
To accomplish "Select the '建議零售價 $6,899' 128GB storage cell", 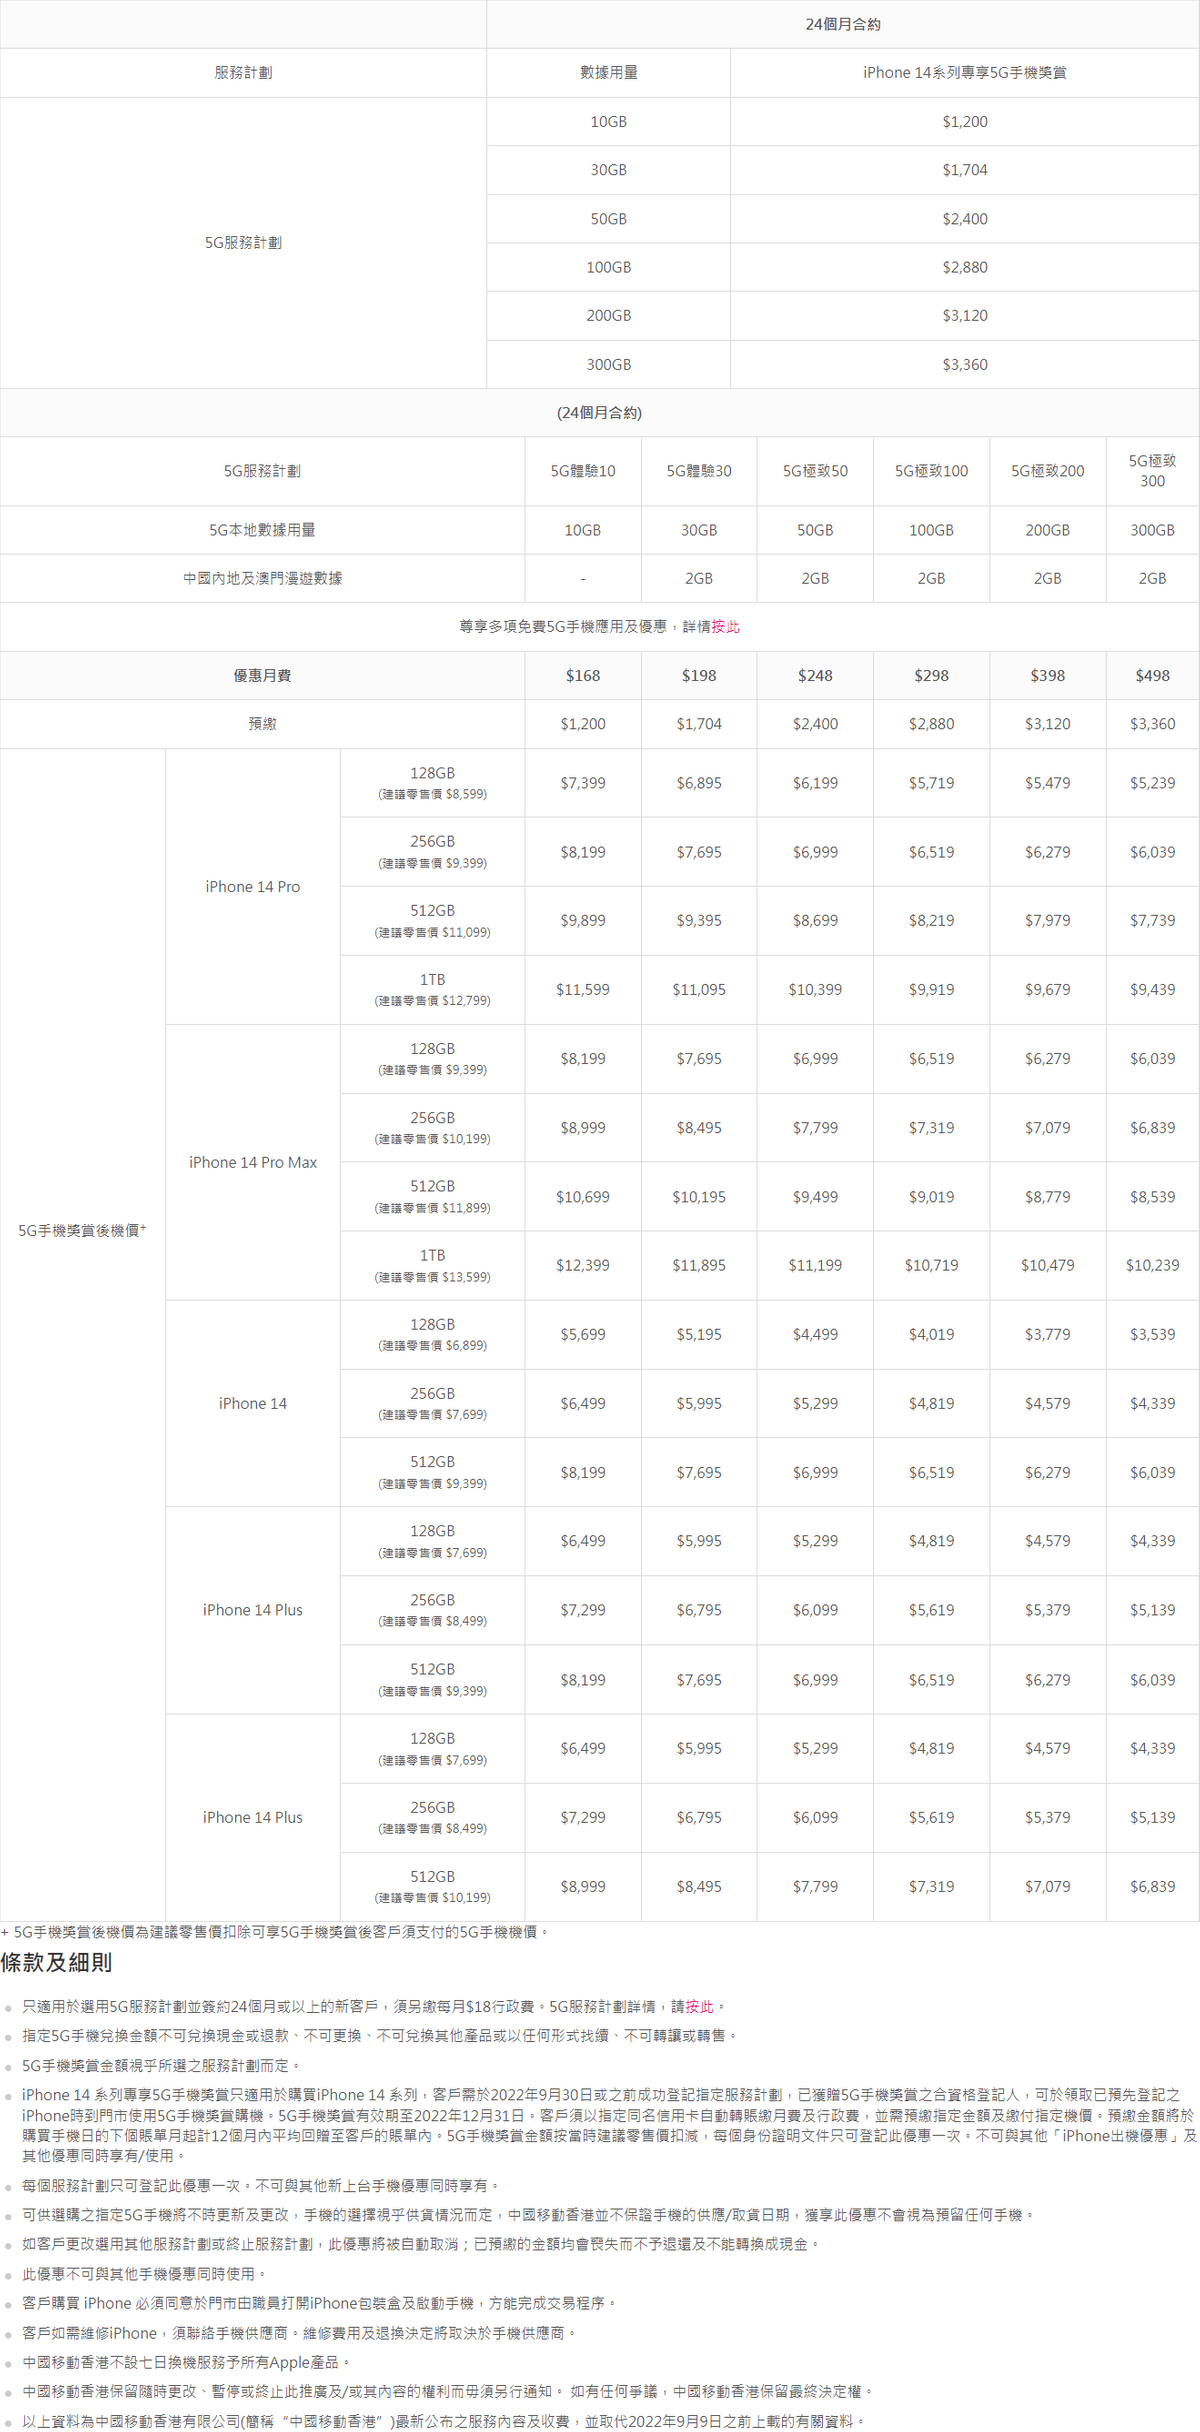I will pyautogui.click(x=432, y=1335).
